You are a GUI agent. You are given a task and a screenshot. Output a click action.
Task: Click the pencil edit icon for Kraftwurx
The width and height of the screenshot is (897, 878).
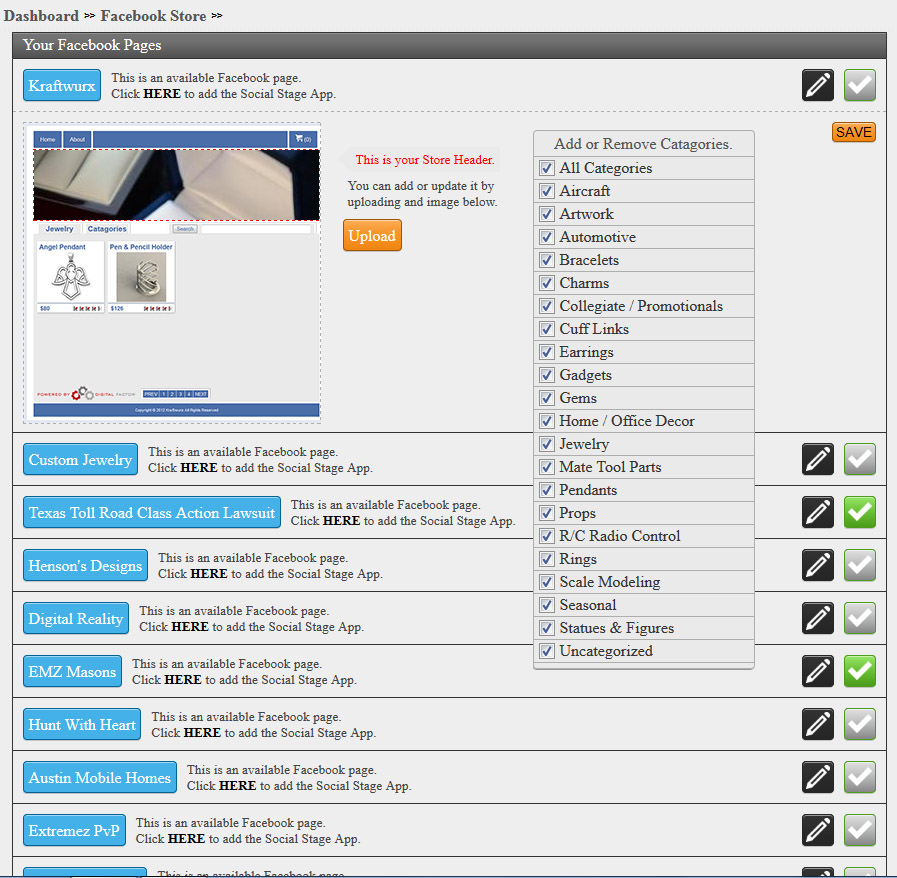pos(818,86)
